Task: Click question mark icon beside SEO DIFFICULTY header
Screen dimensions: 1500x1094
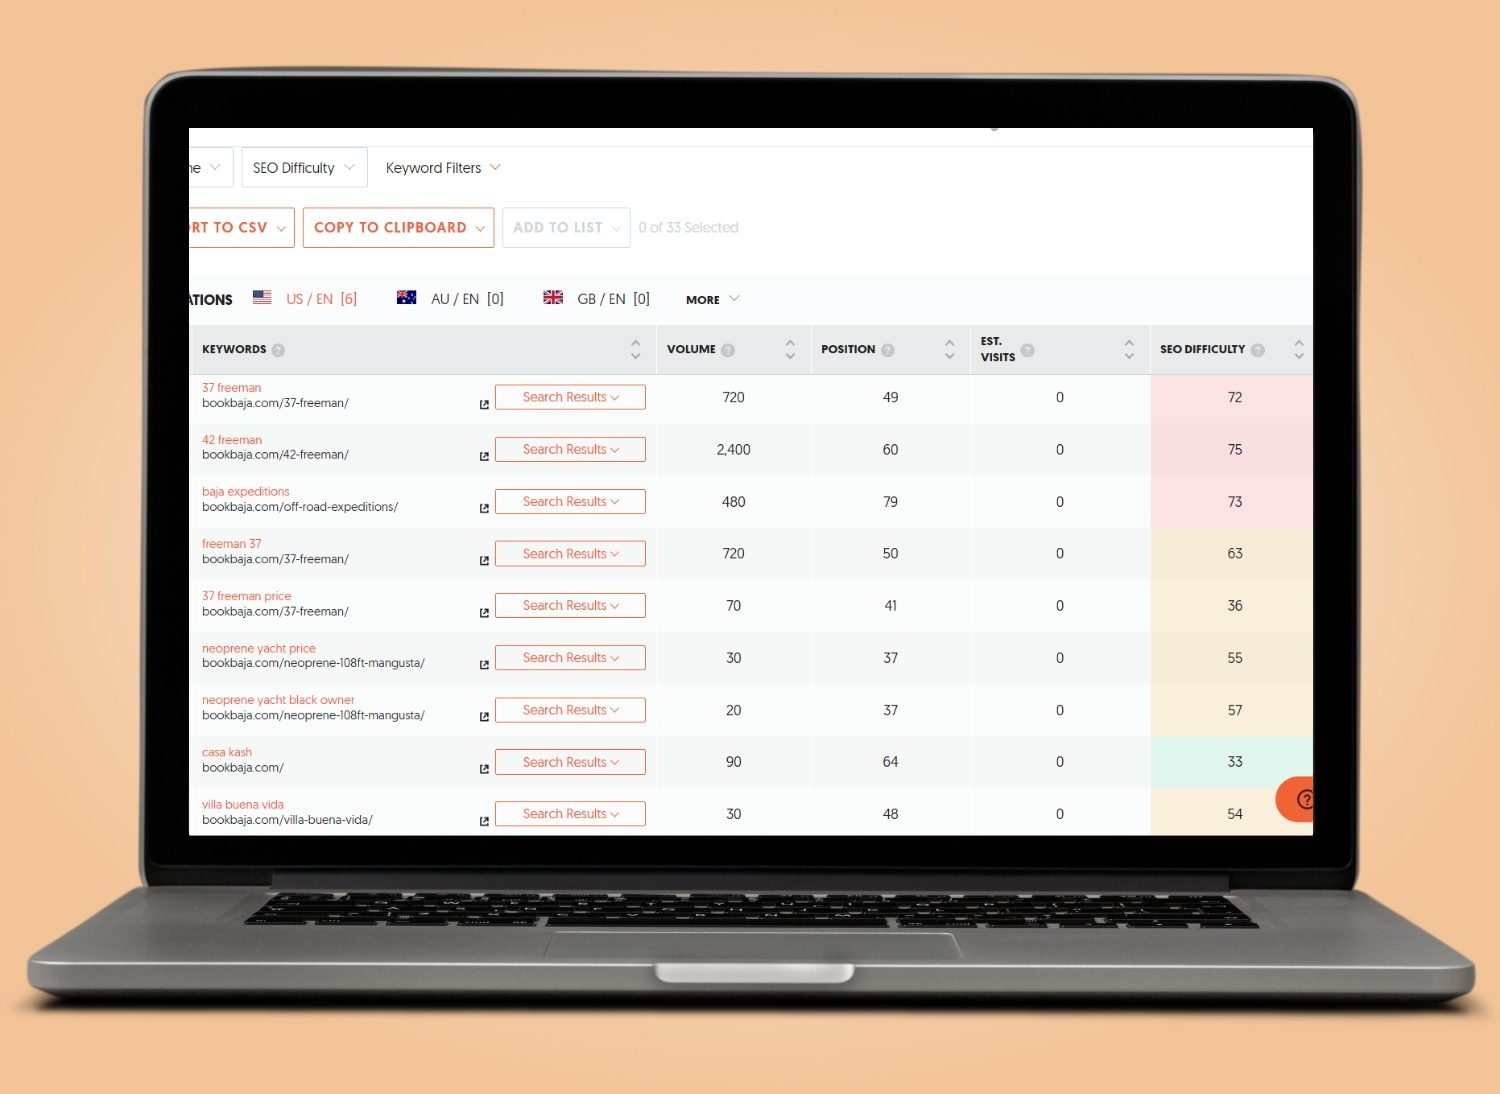Action: click(1257, 349)
